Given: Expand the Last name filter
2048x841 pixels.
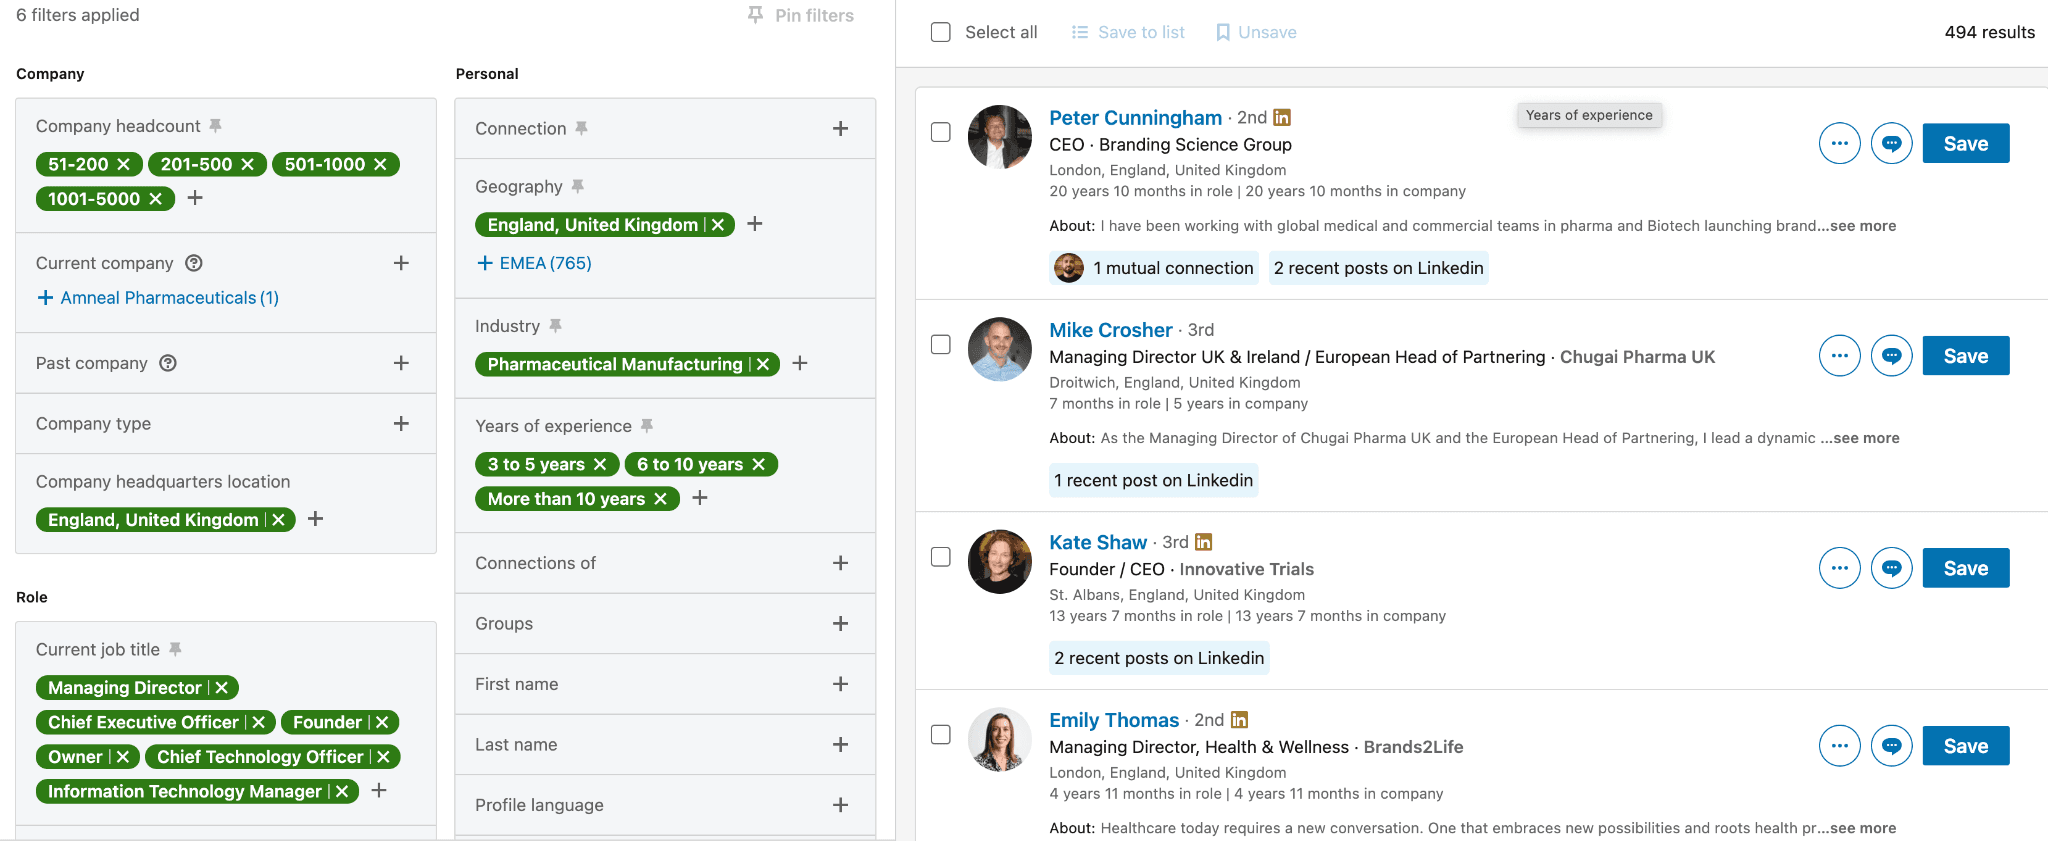Looking at the screenshot, I should tap(840, 745).
